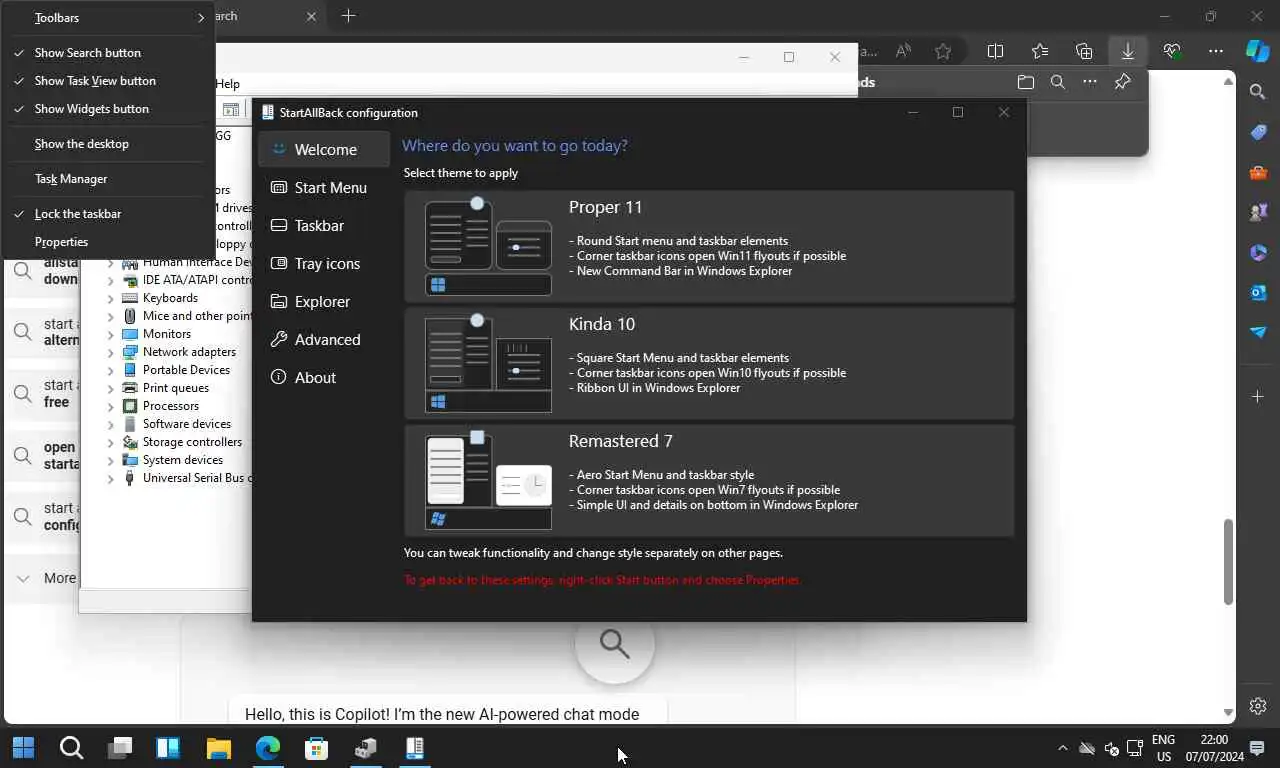Open Properties from taskbar context menu
The width and height of the screenshot is (1280, 768).
click(108, 242)
